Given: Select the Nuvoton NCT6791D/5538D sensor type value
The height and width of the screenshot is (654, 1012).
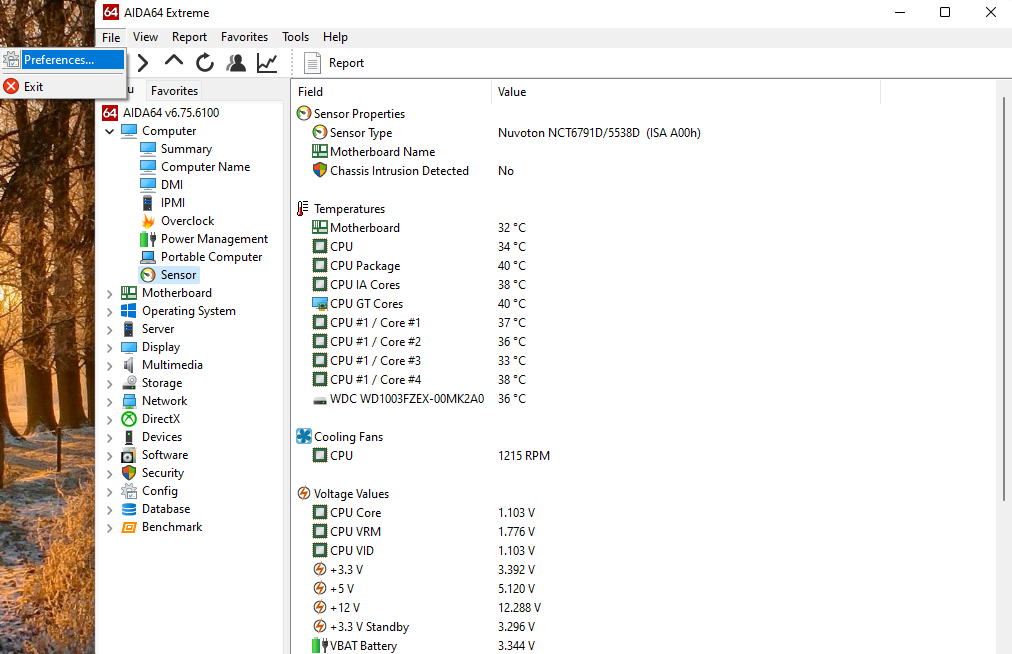Looking at the screenshot, I should point(599,133).
